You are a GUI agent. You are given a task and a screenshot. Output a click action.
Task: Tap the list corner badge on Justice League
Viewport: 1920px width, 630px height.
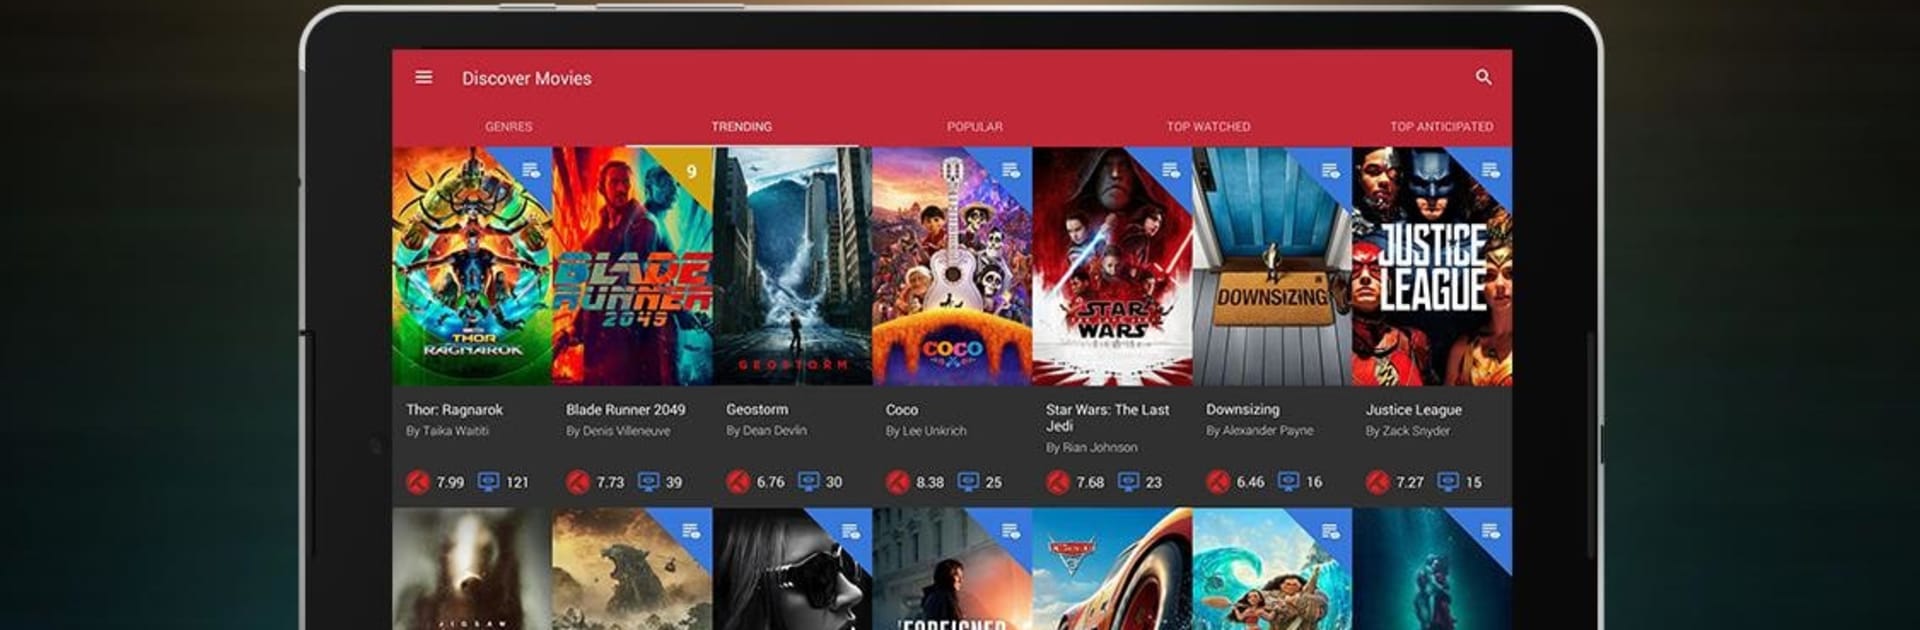coord(1491,170)
